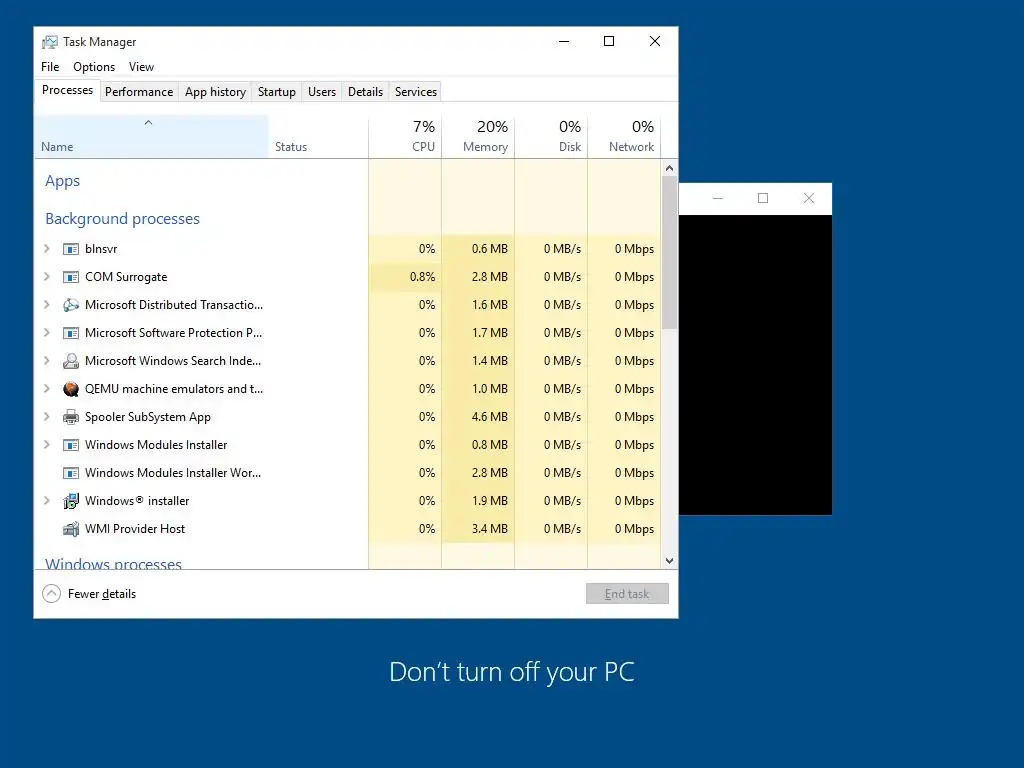Click the Windows installer icon
Screen dimensions: 1024x768
pos(71,501)
